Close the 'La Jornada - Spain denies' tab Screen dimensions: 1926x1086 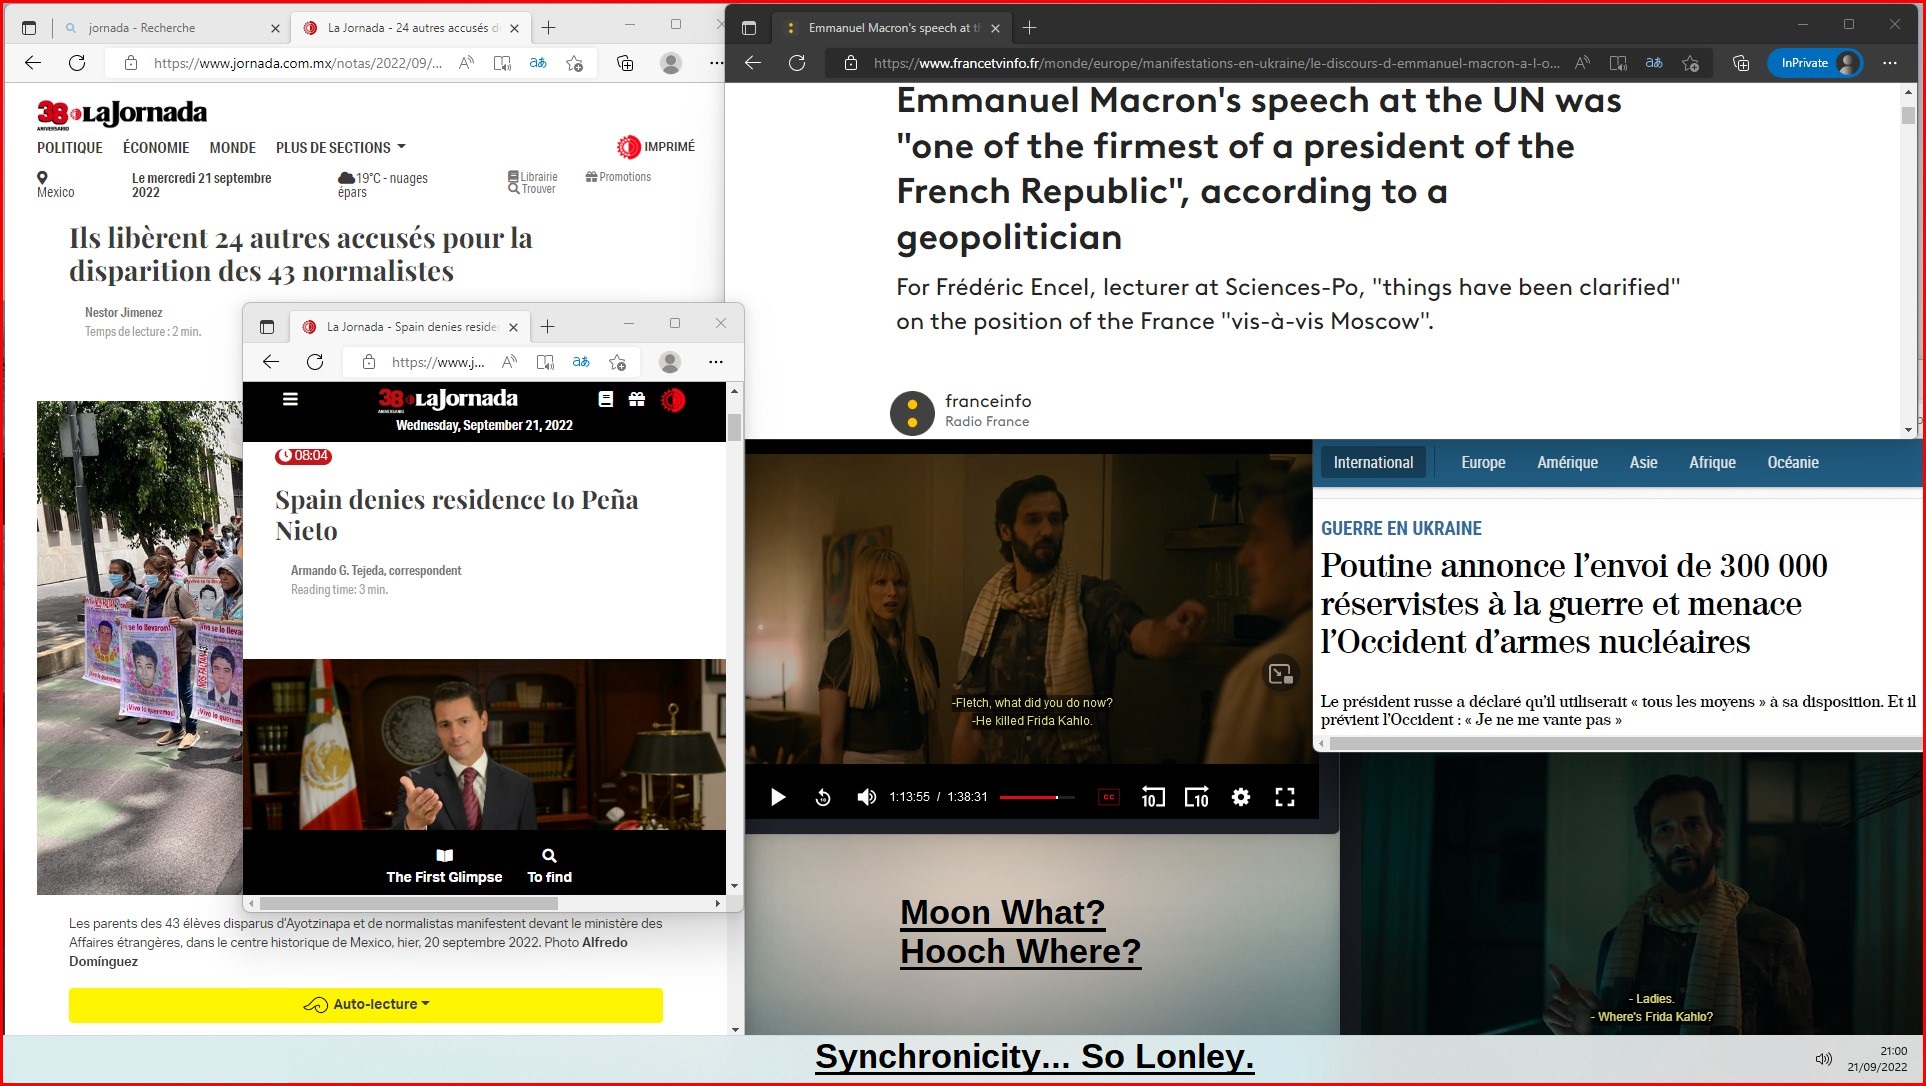point(514,327)
